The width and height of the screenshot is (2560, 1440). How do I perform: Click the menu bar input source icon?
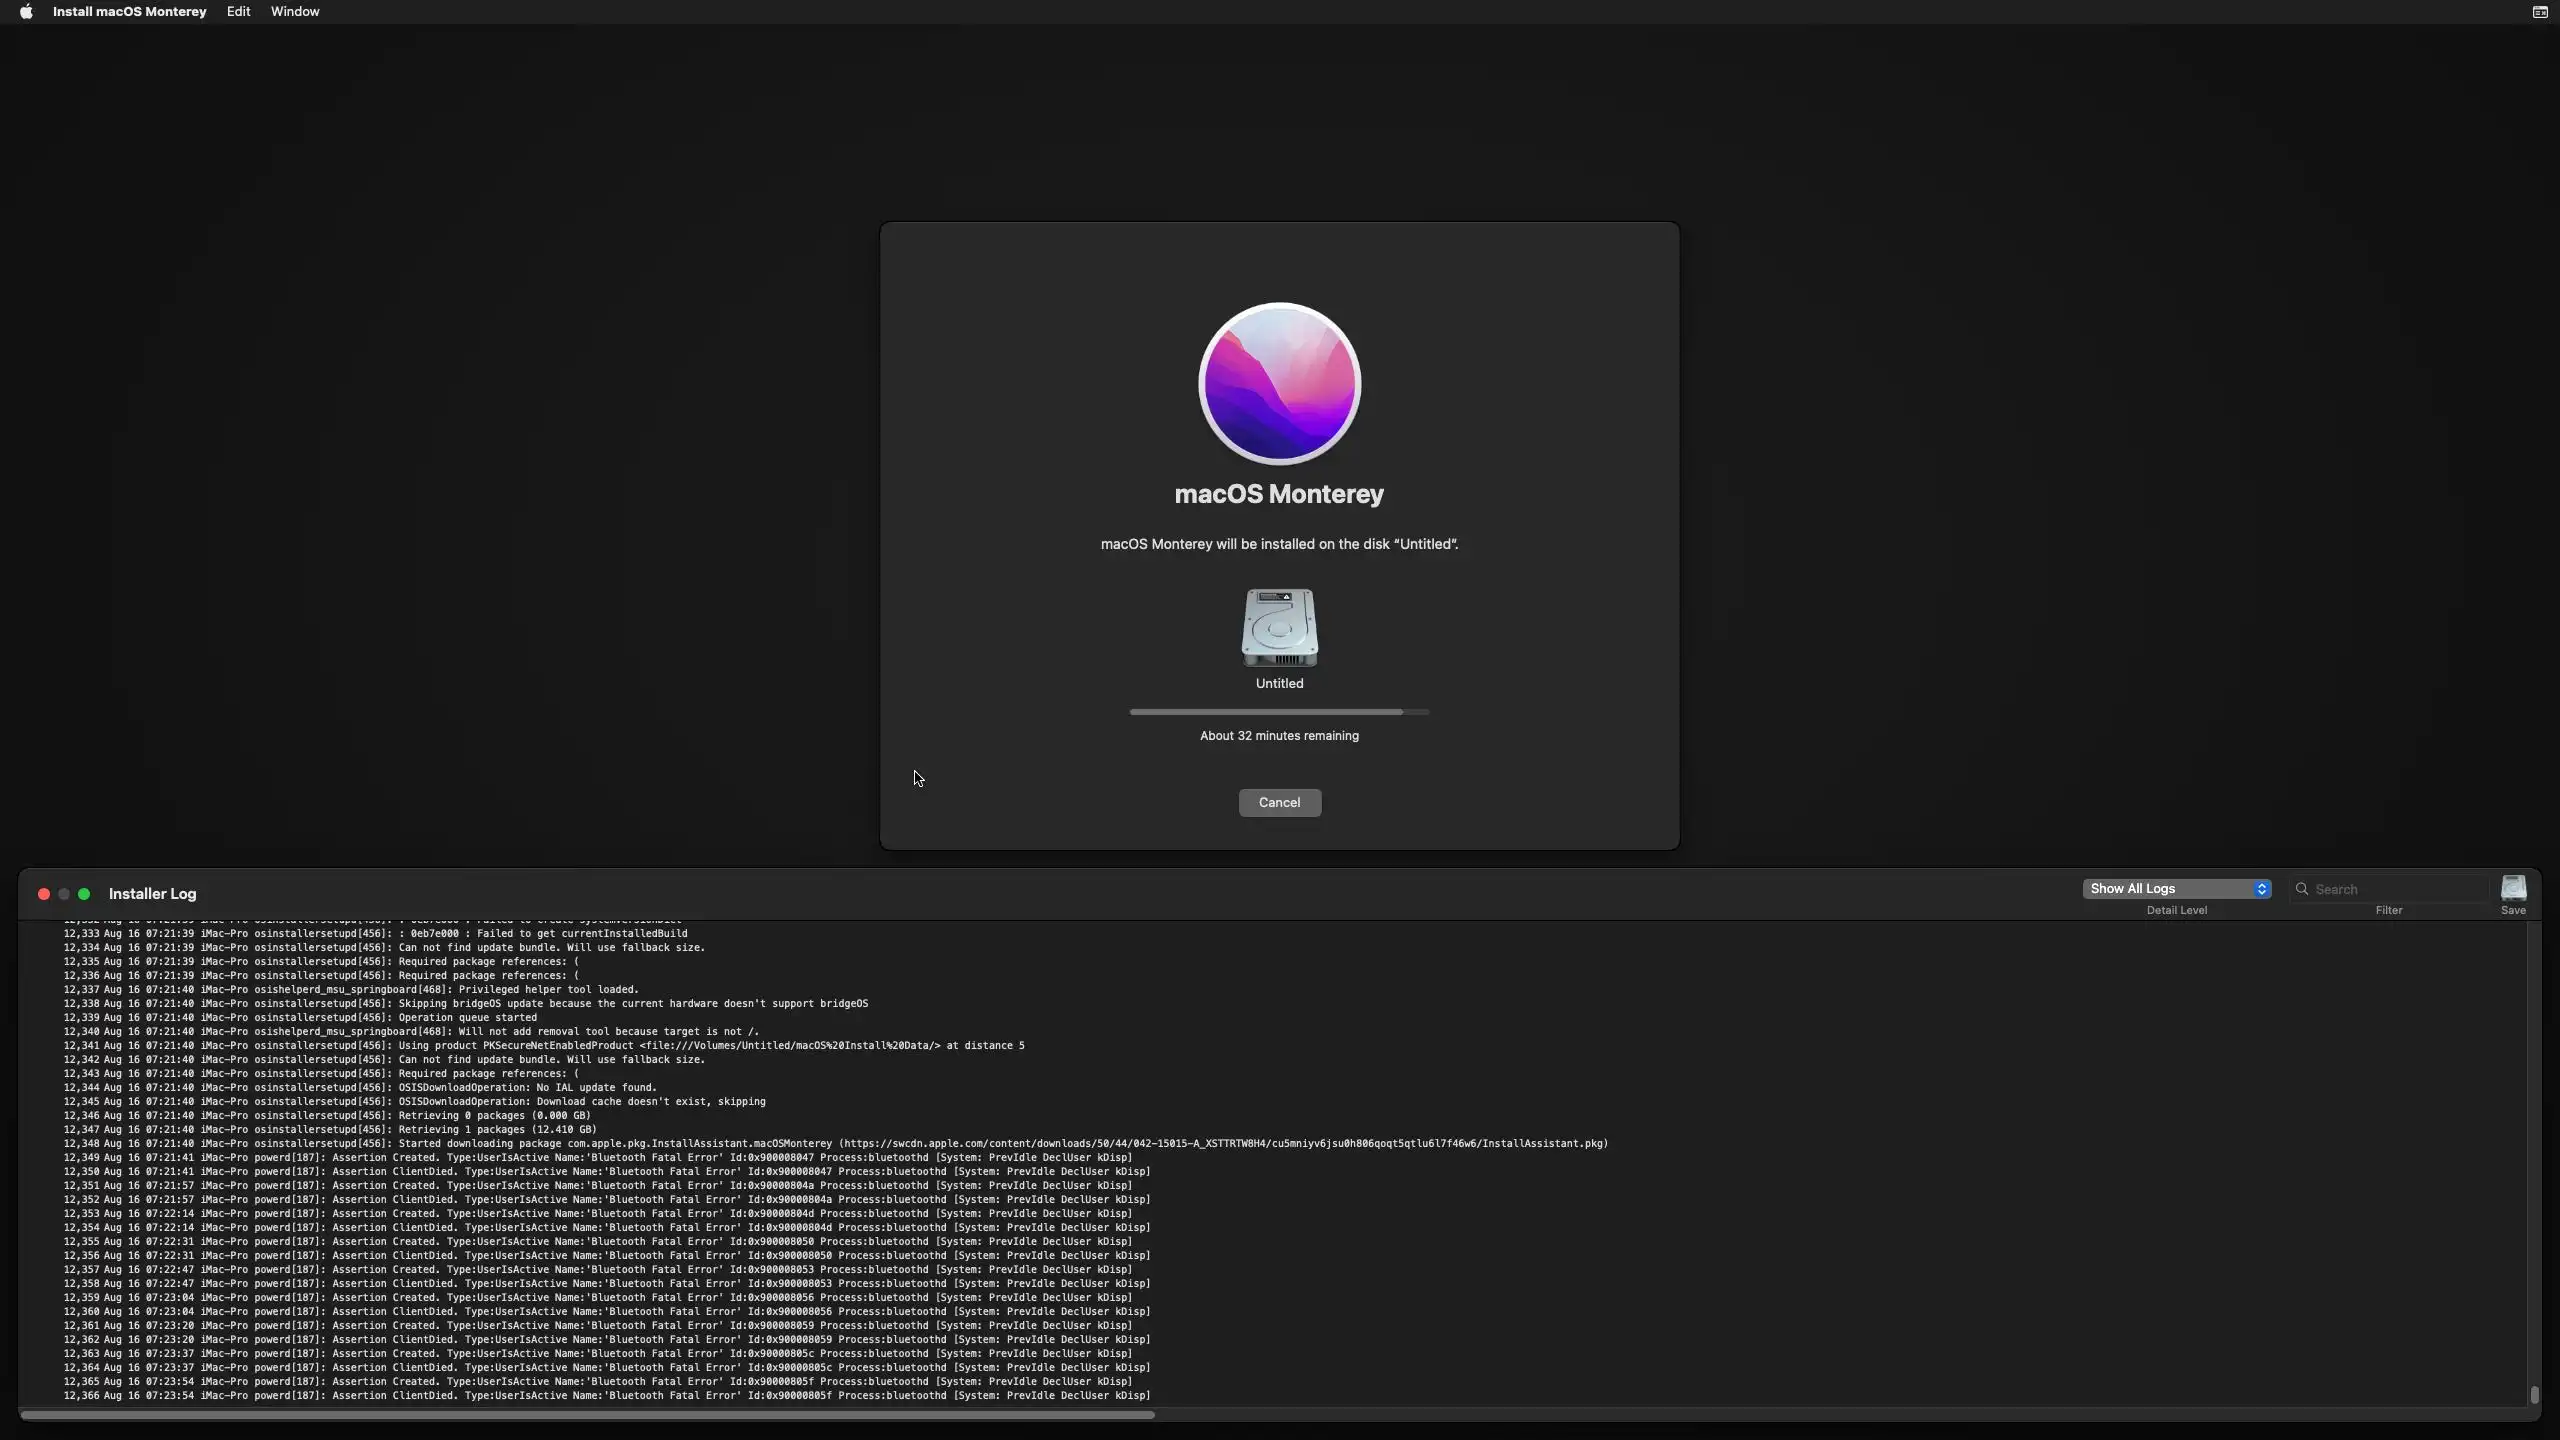pos(2539,12)
